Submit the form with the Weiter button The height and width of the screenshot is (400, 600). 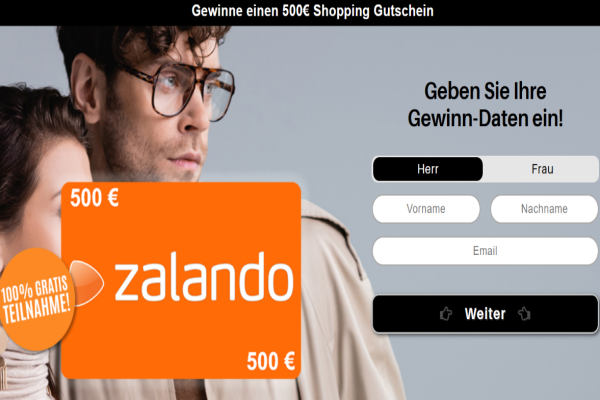485,314
